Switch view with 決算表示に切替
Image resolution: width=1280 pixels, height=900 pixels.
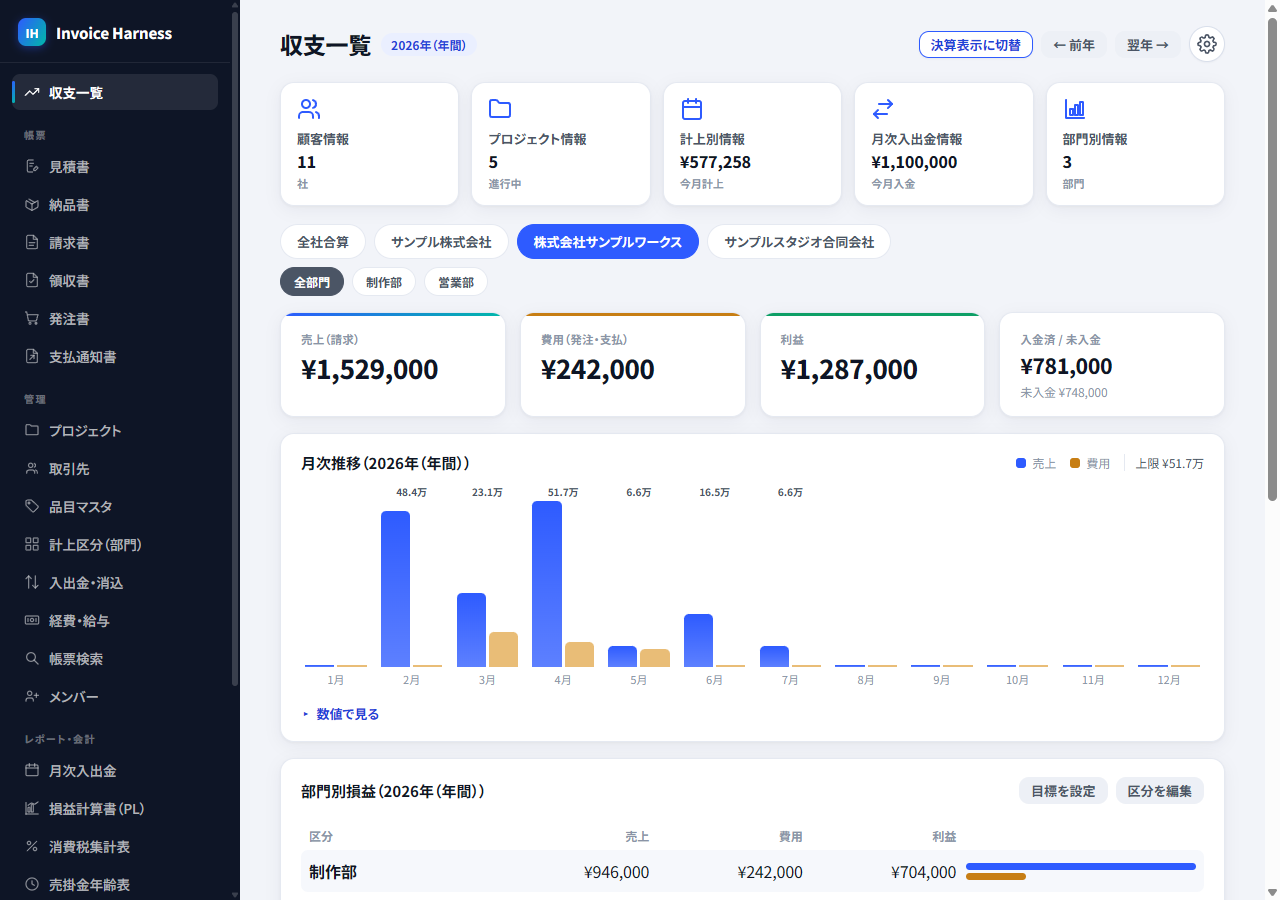point(976,45)
